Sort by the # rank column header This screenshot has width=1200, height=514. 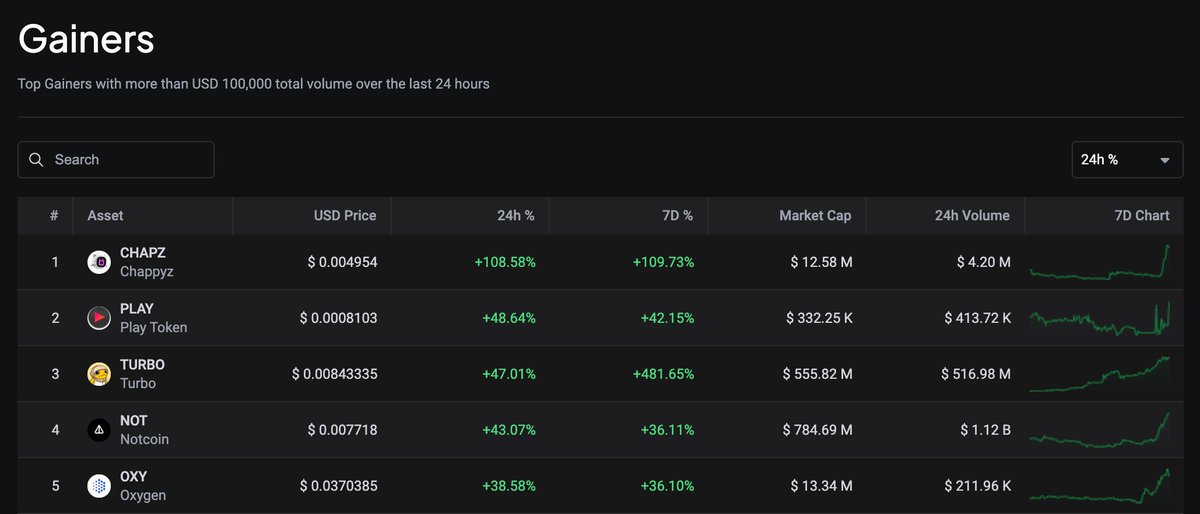point(55,216)
